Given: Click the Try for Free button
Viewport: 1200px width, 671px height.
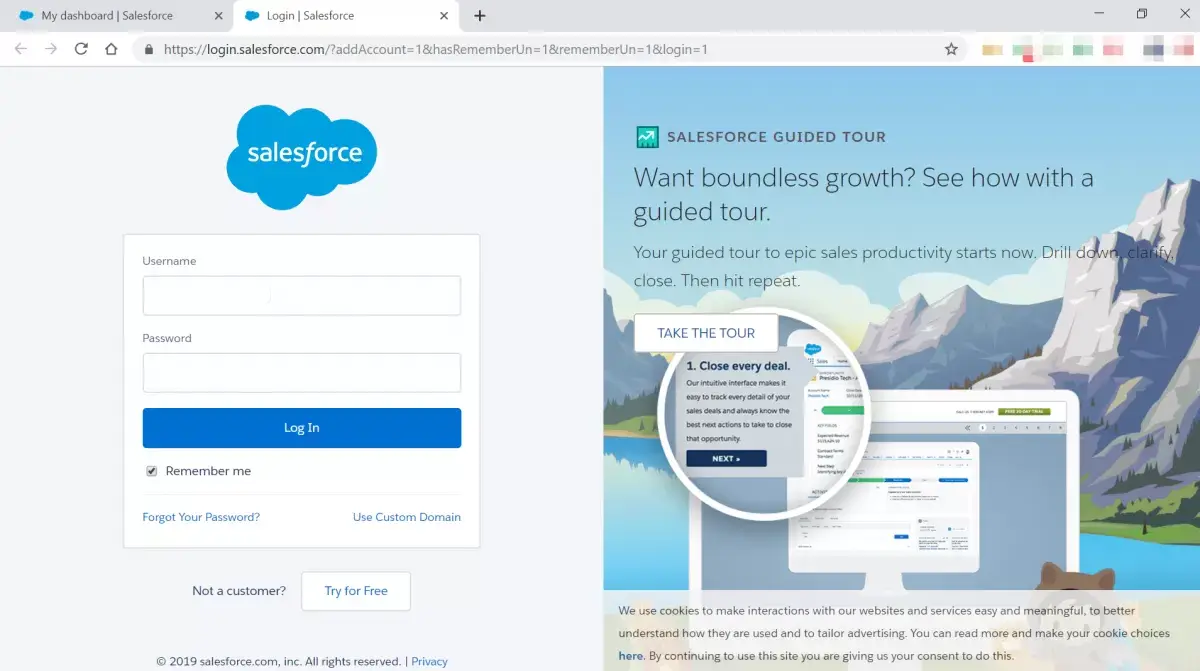Looking at the screenshot, I should pos(356,591).
